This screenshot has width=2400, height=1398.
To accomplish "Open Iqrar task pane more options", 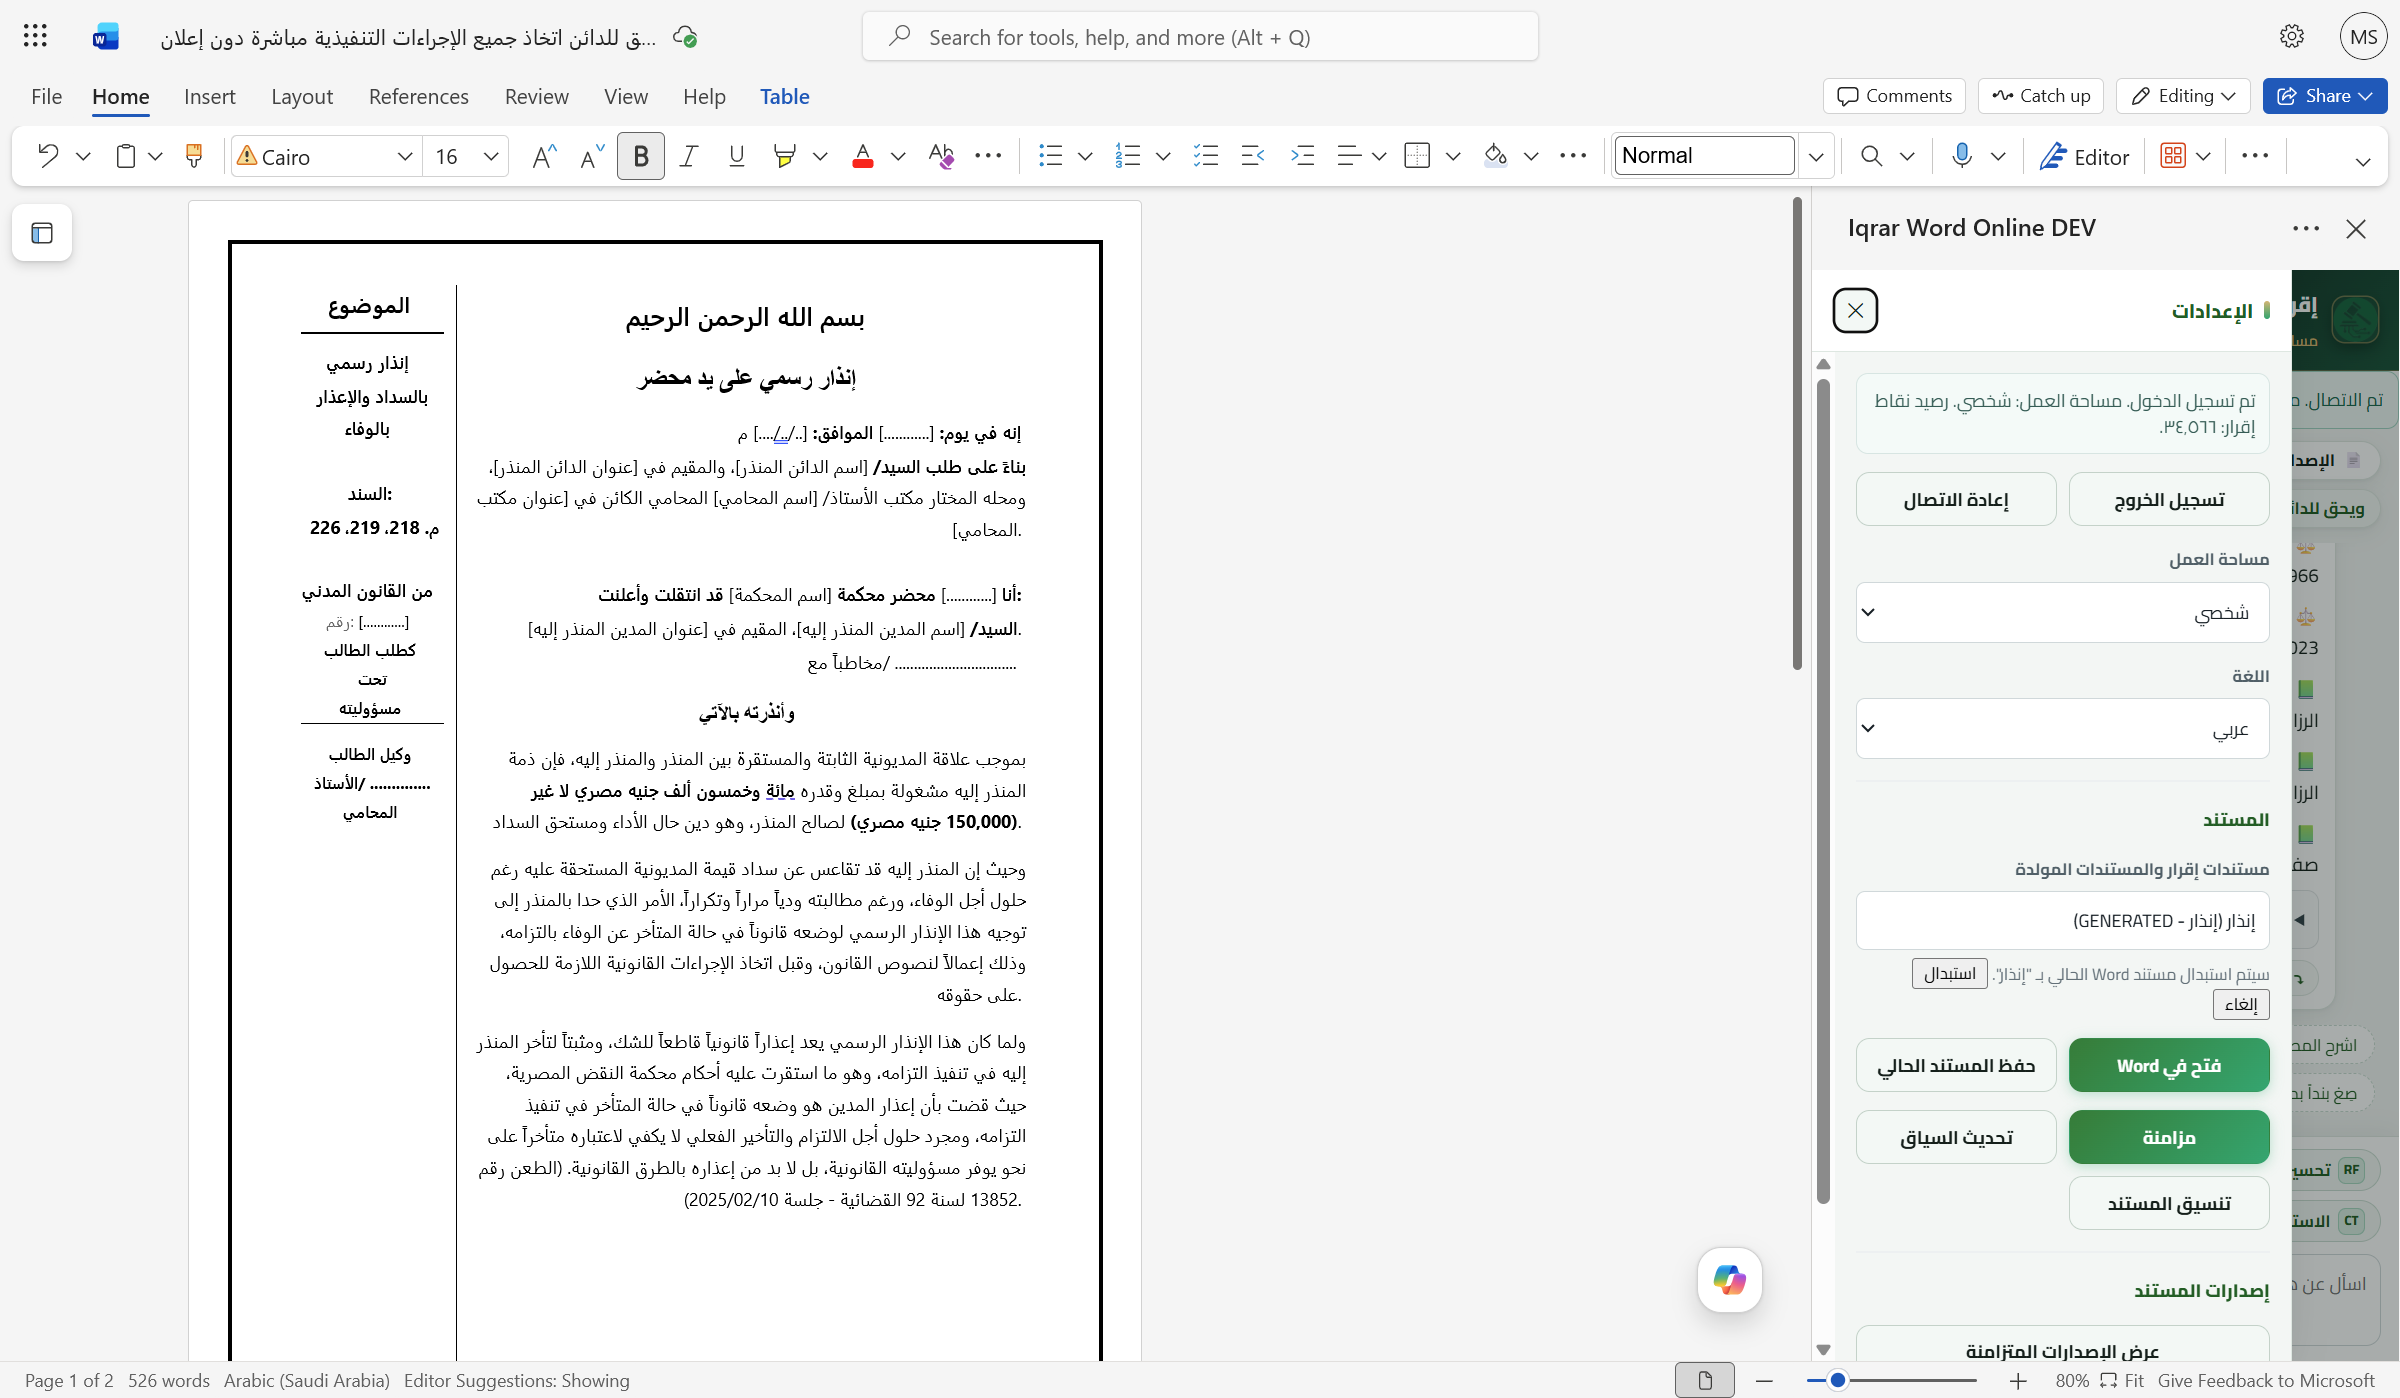I will point(2306,229).
